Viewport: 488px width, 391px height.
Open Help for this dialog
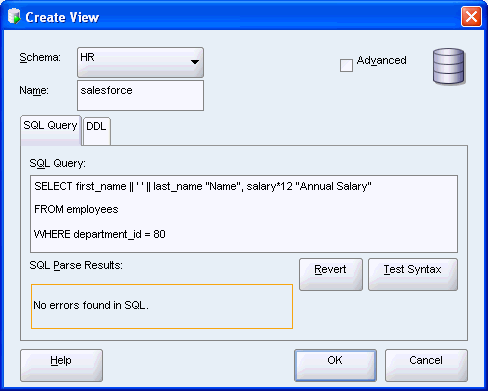[x=61, y=365]
